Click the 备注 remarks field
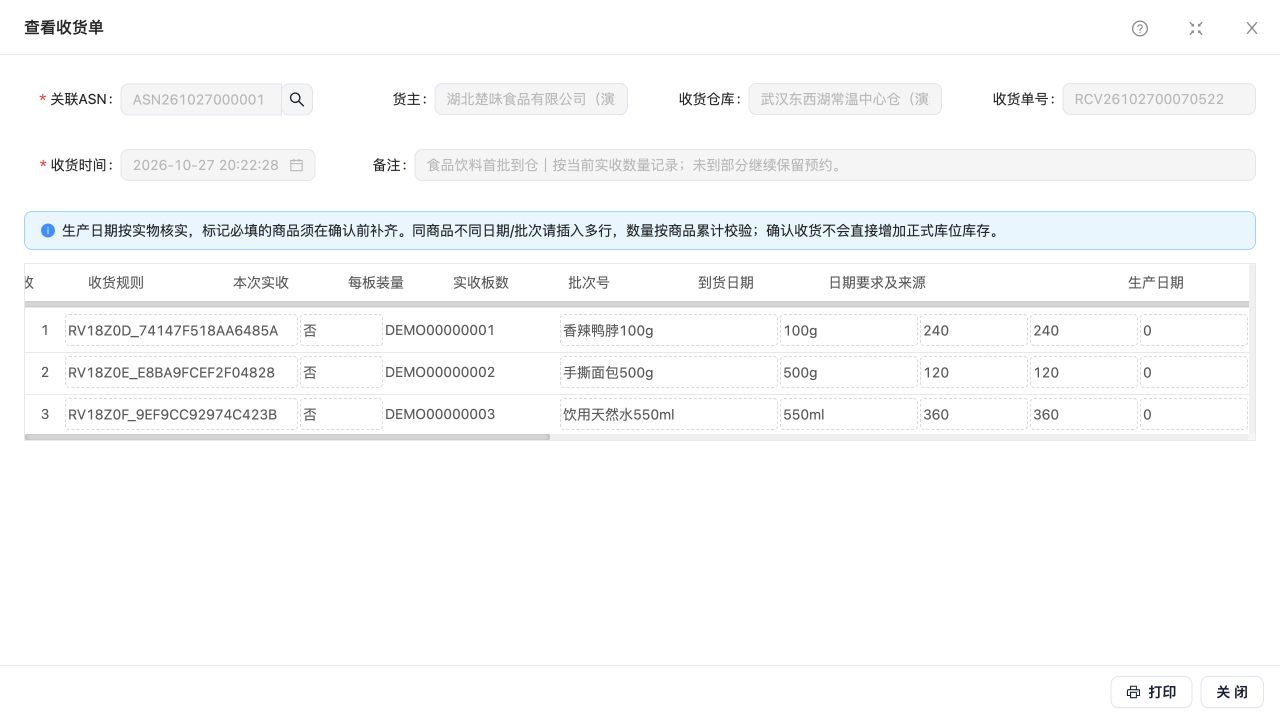Viewport: 1280px width, 720px height. [x=835, y=165]
